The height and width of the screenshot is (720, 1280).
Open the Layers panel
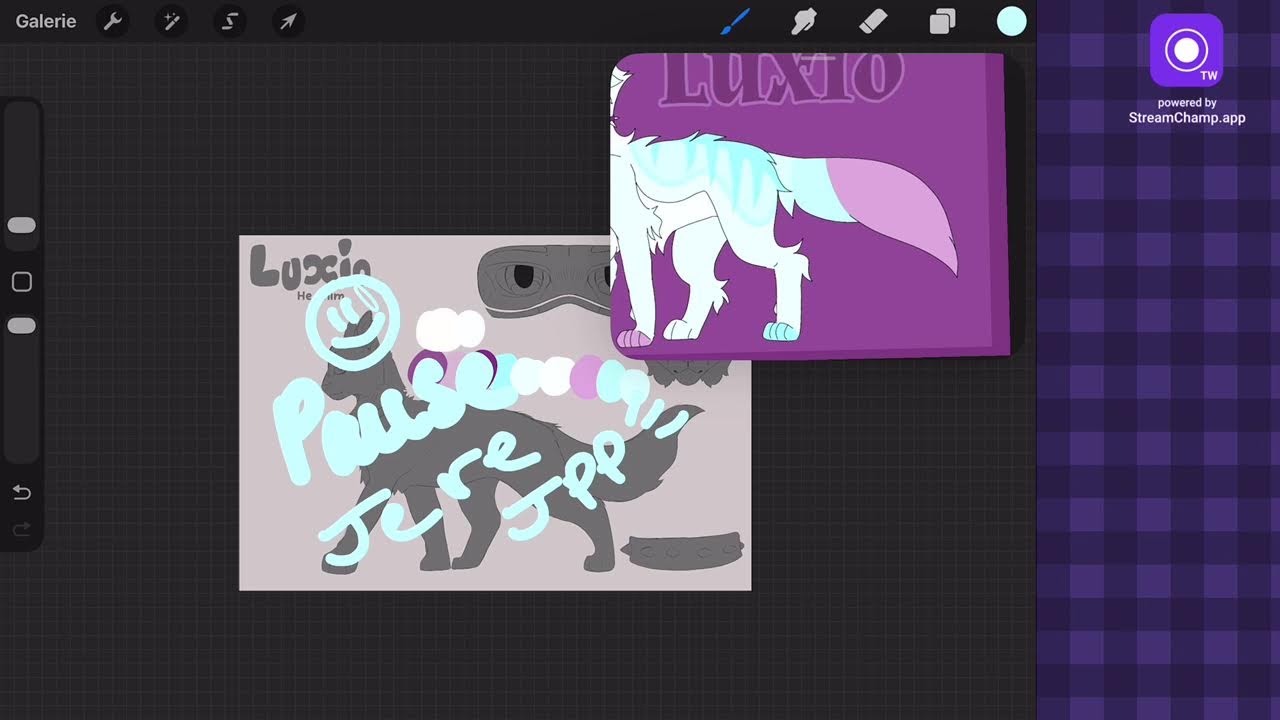pos(942,21)
